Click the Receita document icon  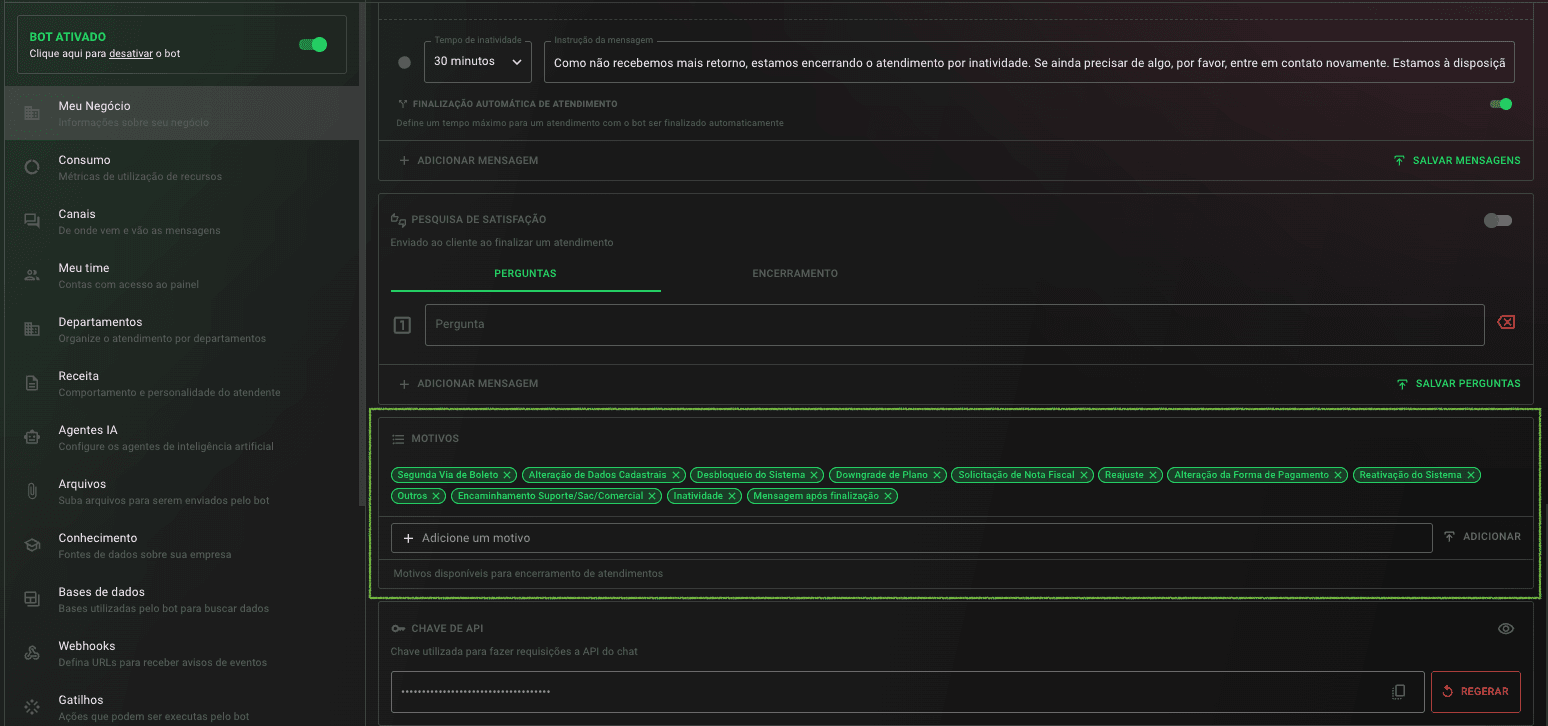pyautogui.click(x=32, y=383)
